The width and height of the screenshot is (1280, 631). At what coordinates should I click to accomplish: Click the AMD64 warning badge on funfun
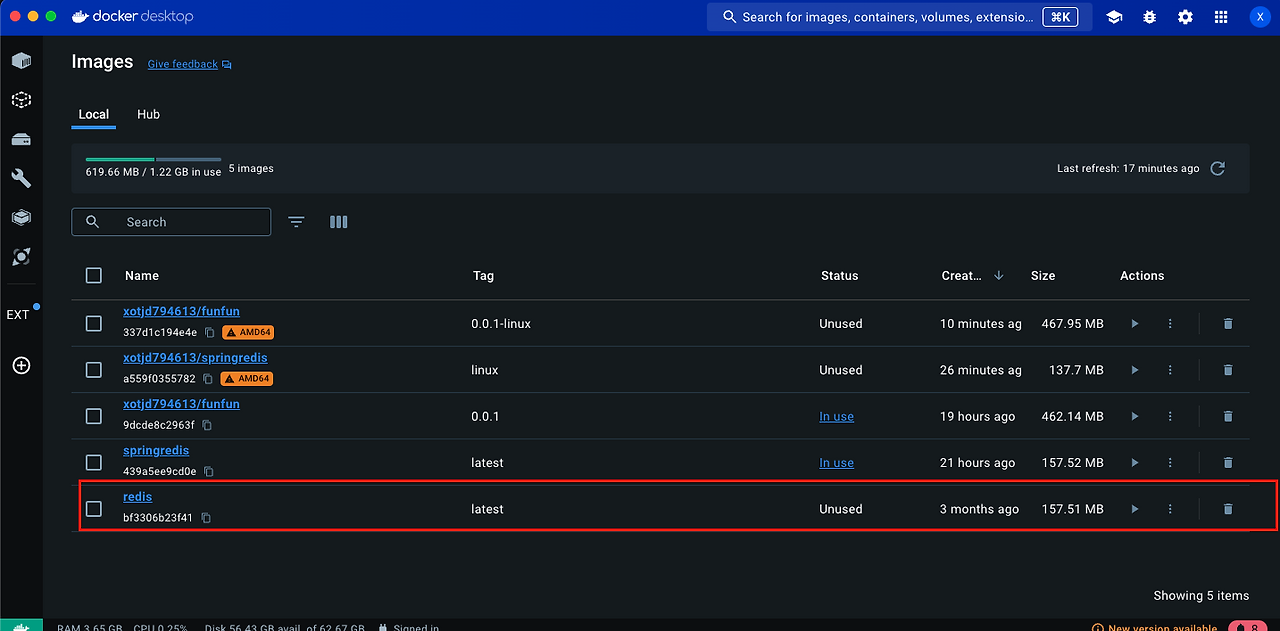click(x=248, y=332)
